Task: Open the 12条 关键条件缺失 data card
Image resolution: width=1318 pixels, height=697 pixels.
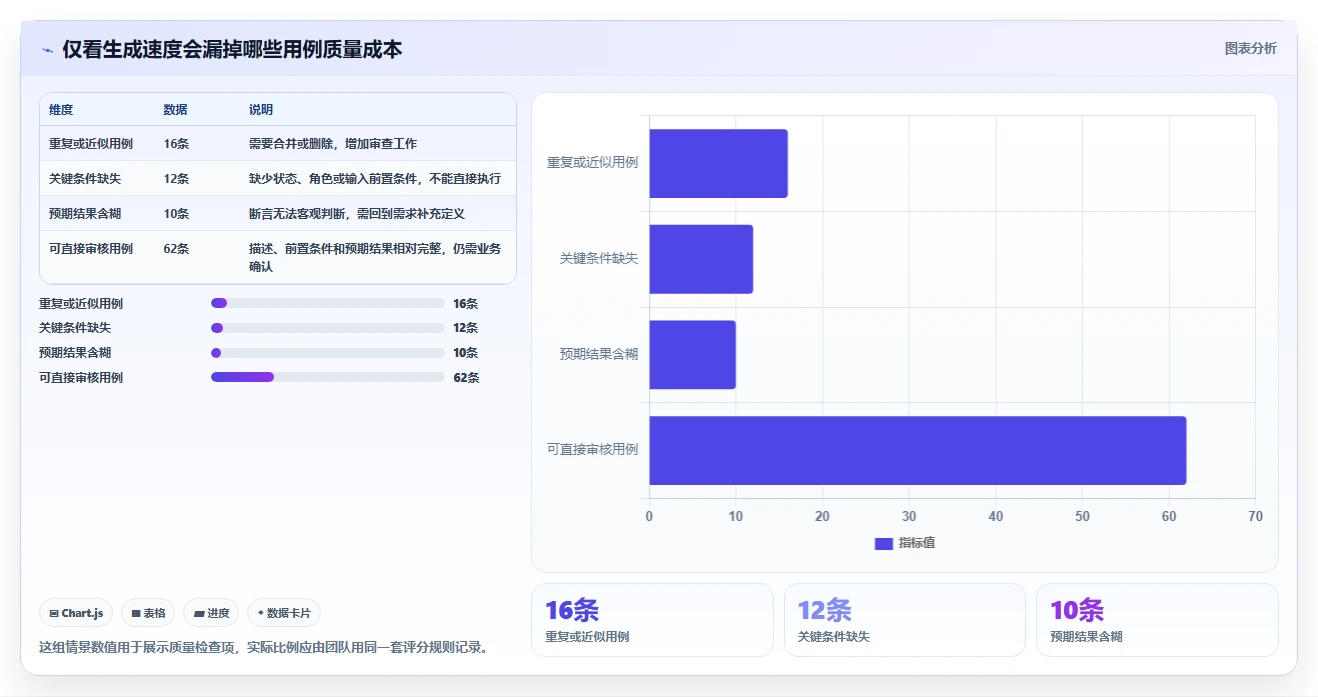Action: point(905,620)
